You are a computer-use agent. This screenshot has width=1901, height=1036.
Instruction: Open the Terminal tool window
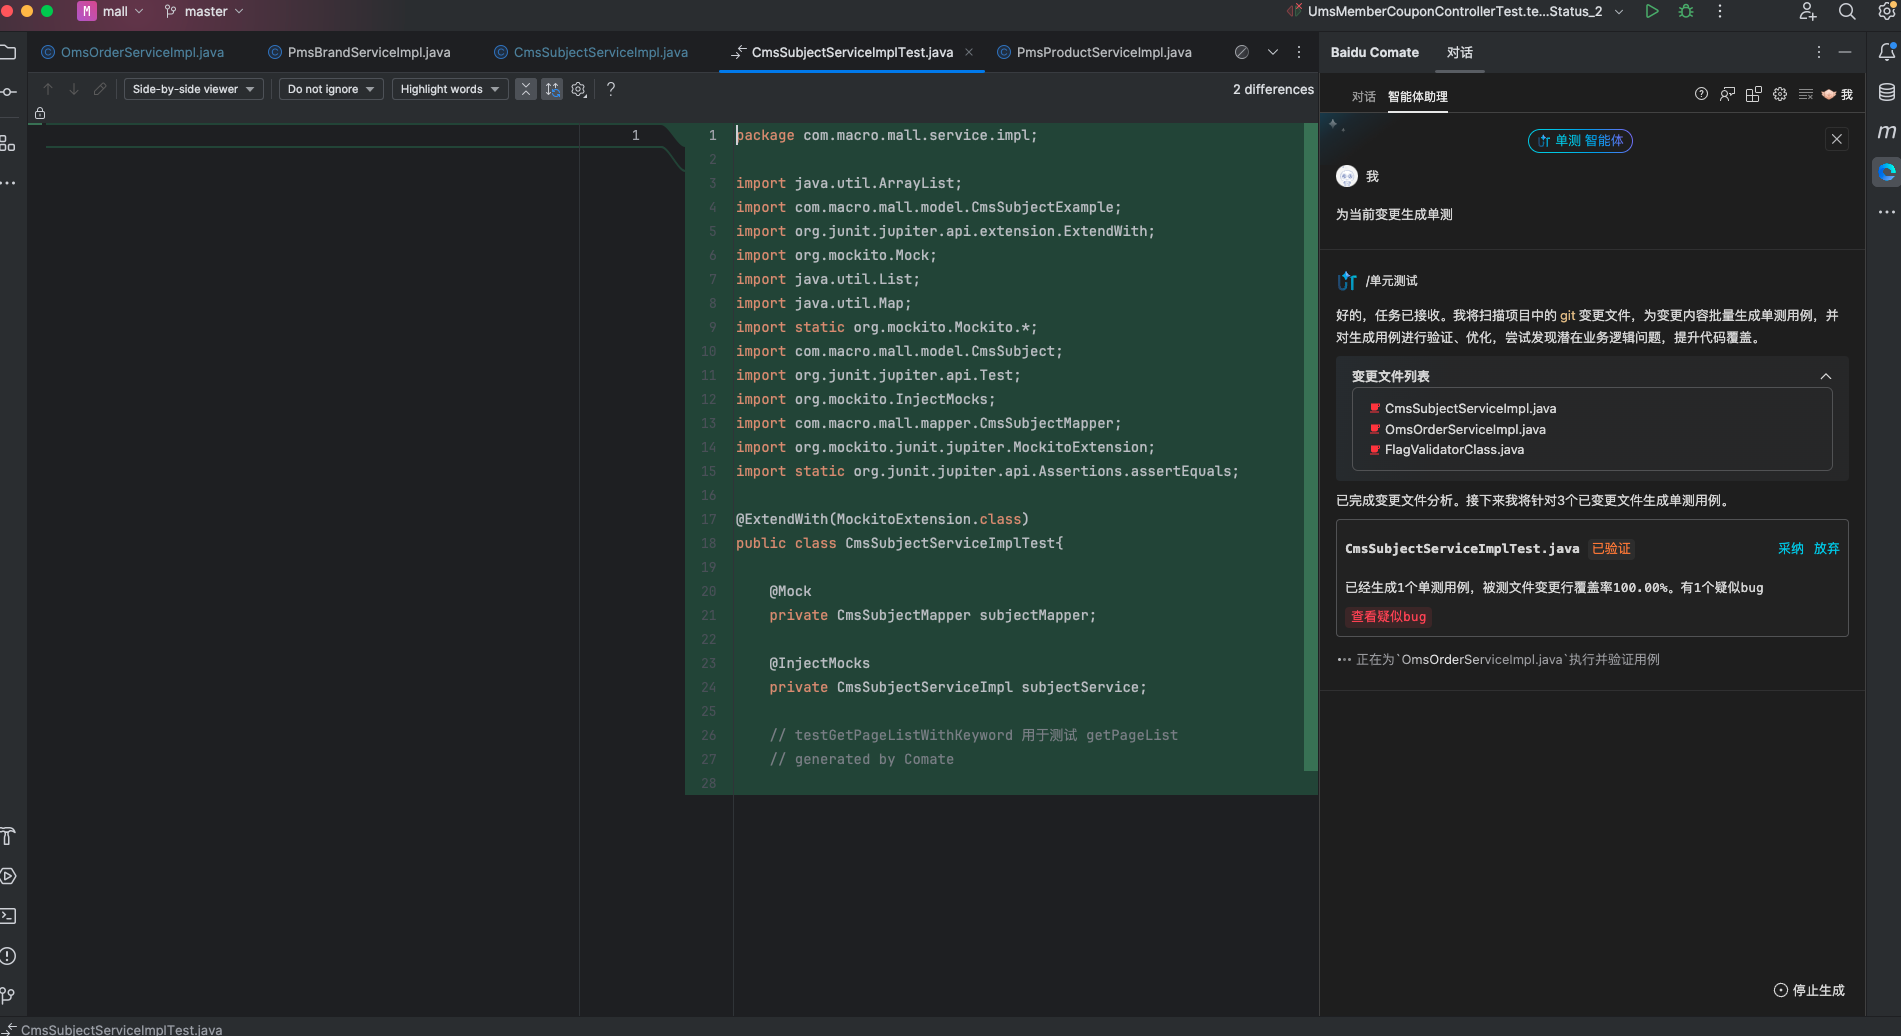tap(8, 916)
